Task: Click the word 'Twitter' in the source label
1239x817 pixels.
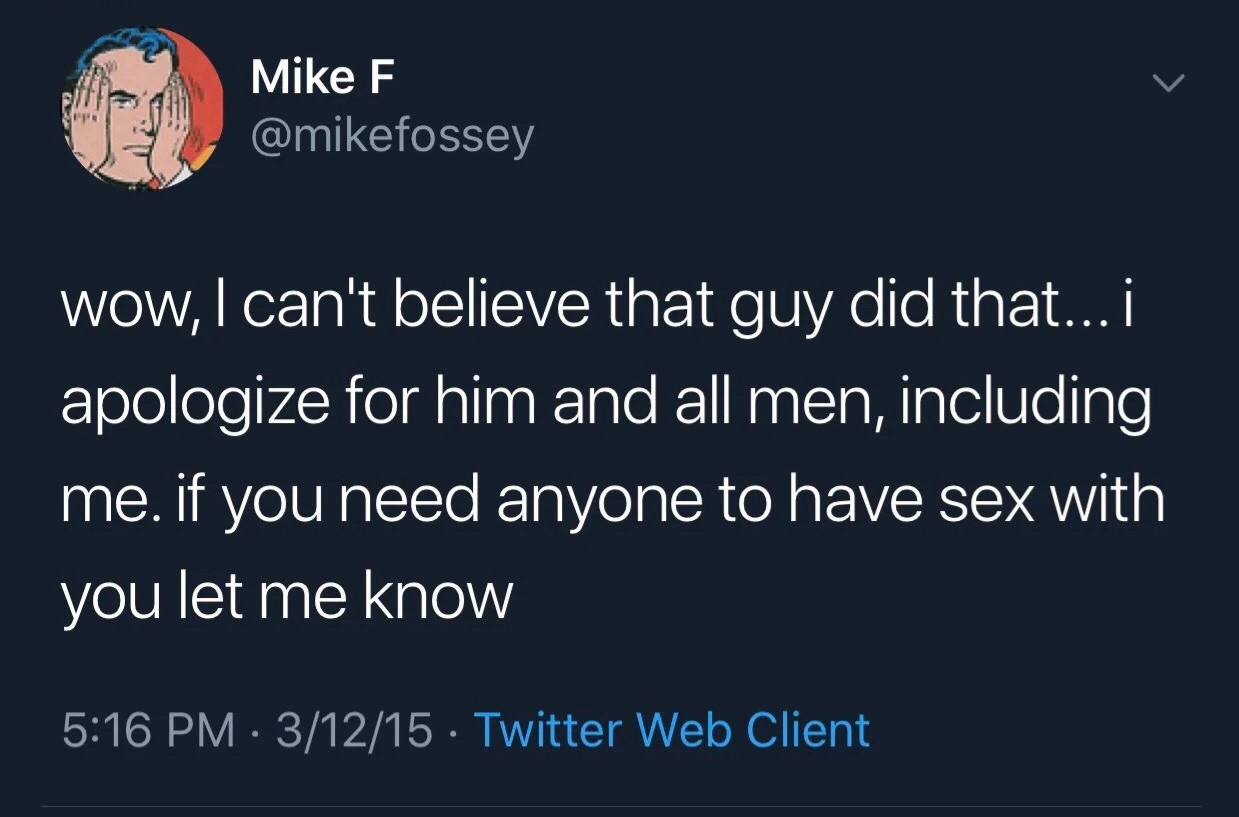Action: tap(547, 730)
